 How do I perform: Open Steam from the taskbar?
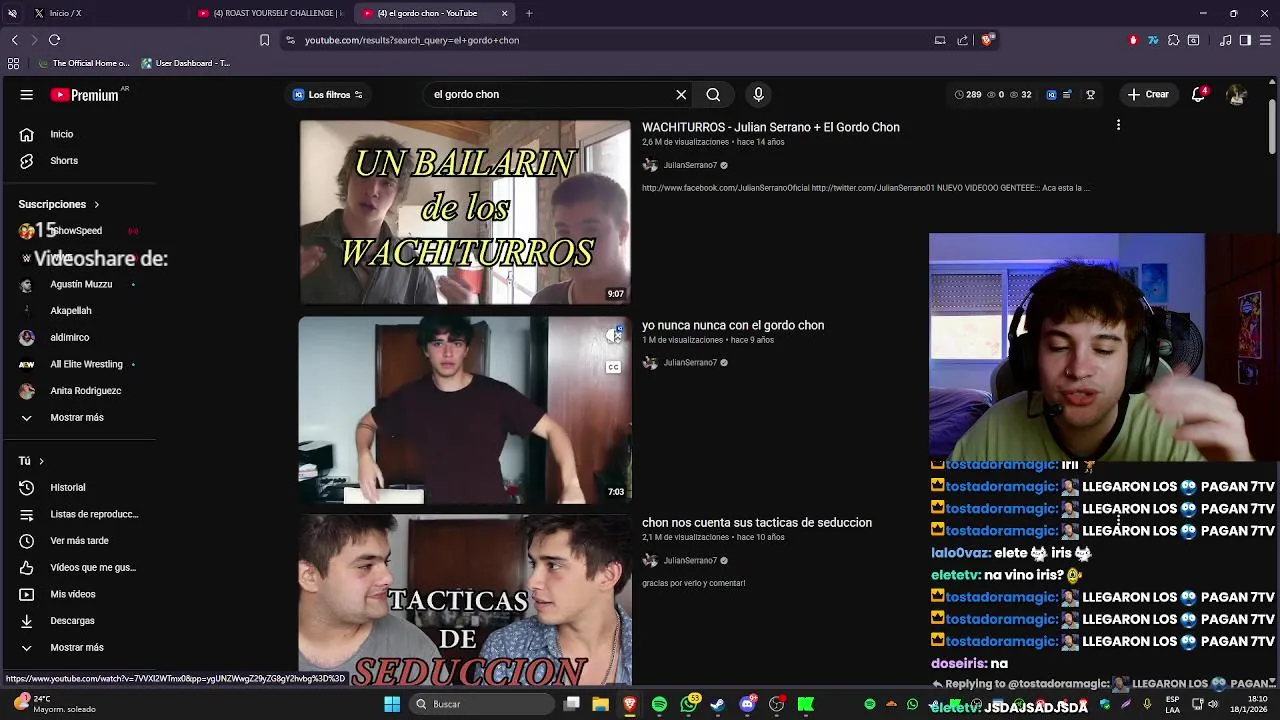pyautogui.click(x=717, y=704)
